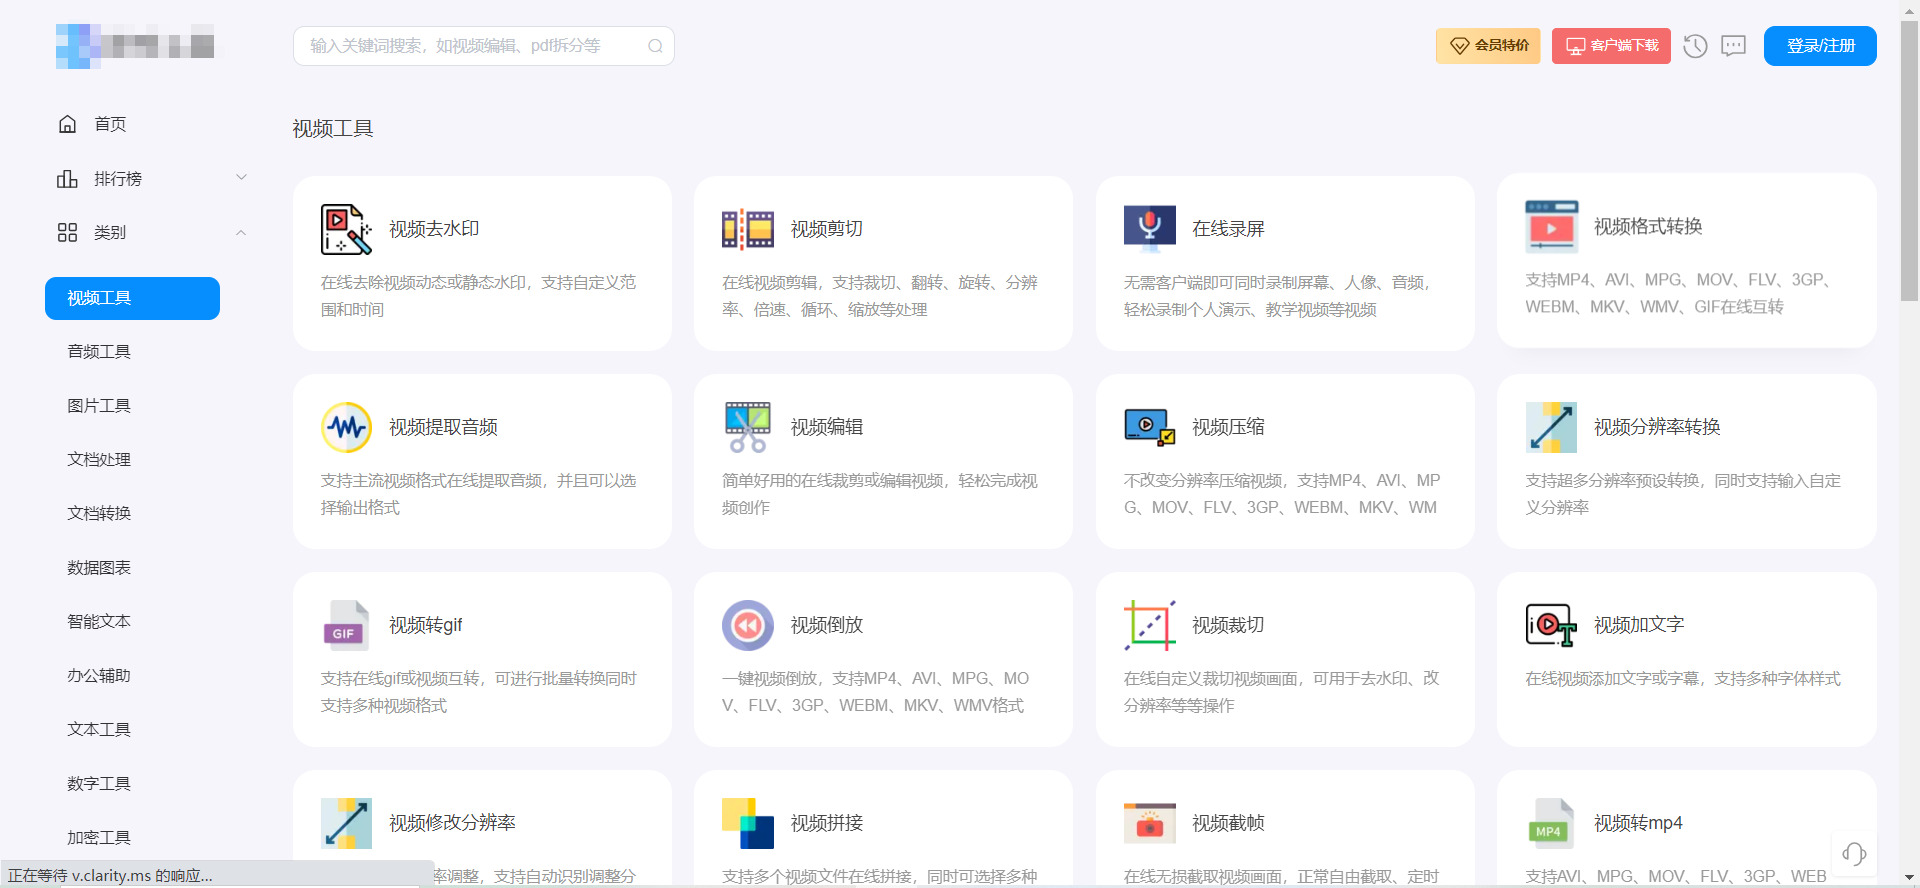Open the 视频截帧 title link
Image resolution: width=1920 pixels, height=888 pixels.
tap(1228, 823)
